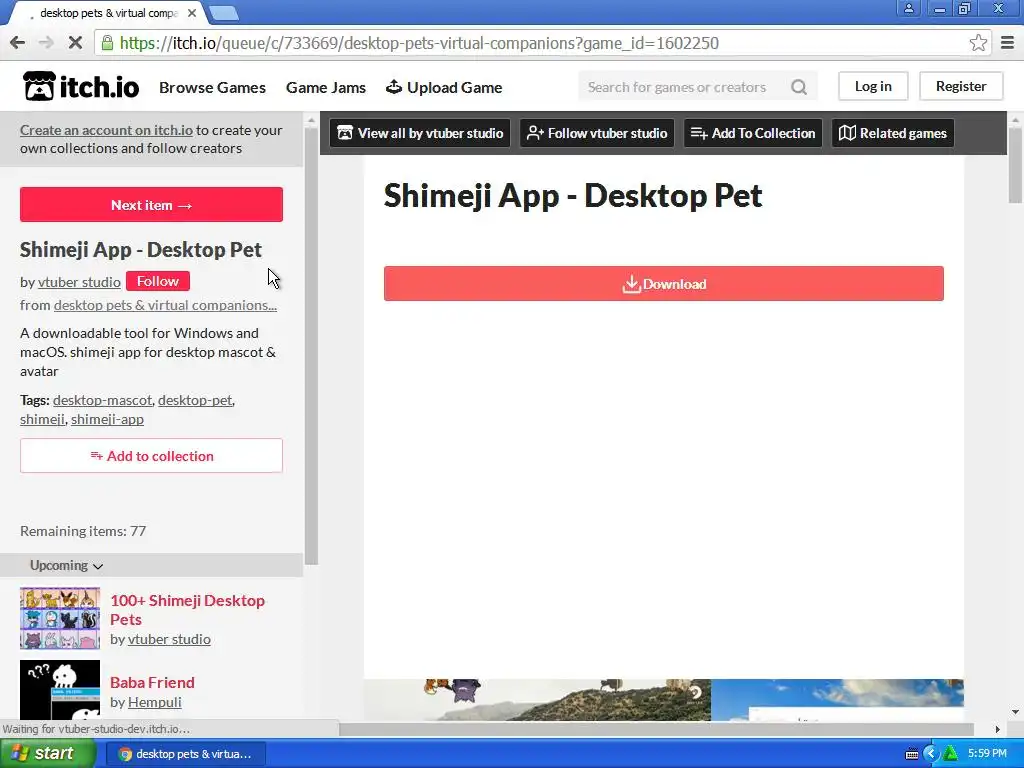Click the keyboard icon in system tray
The height and width of the screenshot is (768, 1024).
tap(912, 754)
